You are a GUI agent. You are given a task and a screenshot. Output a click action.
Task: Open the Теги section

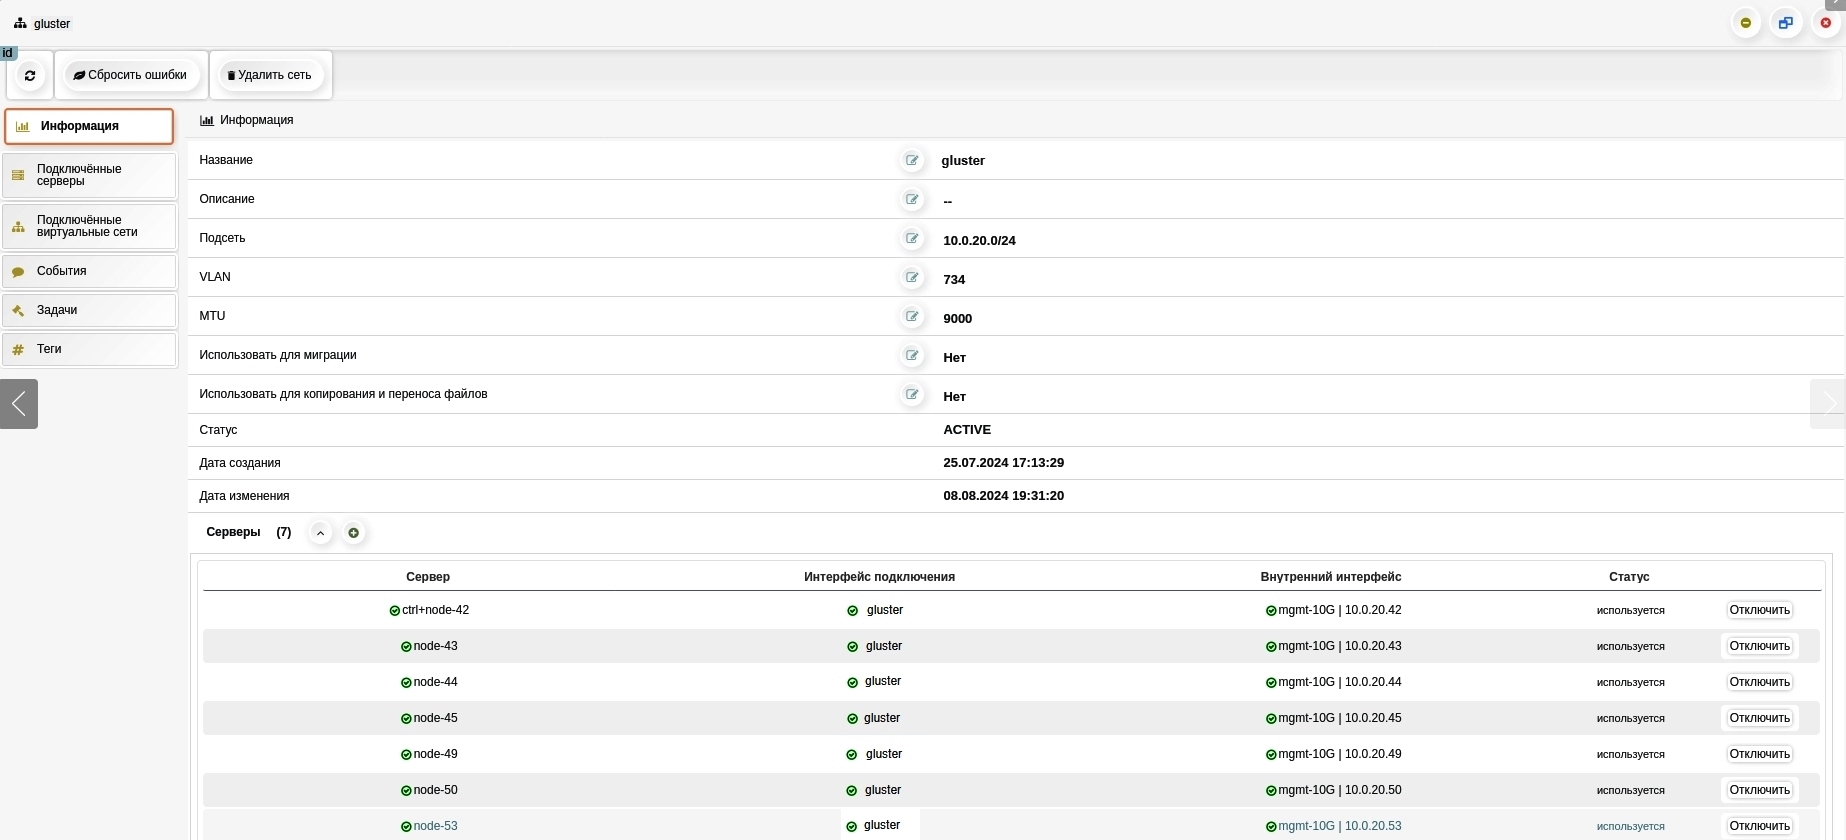tap(89, 349)
